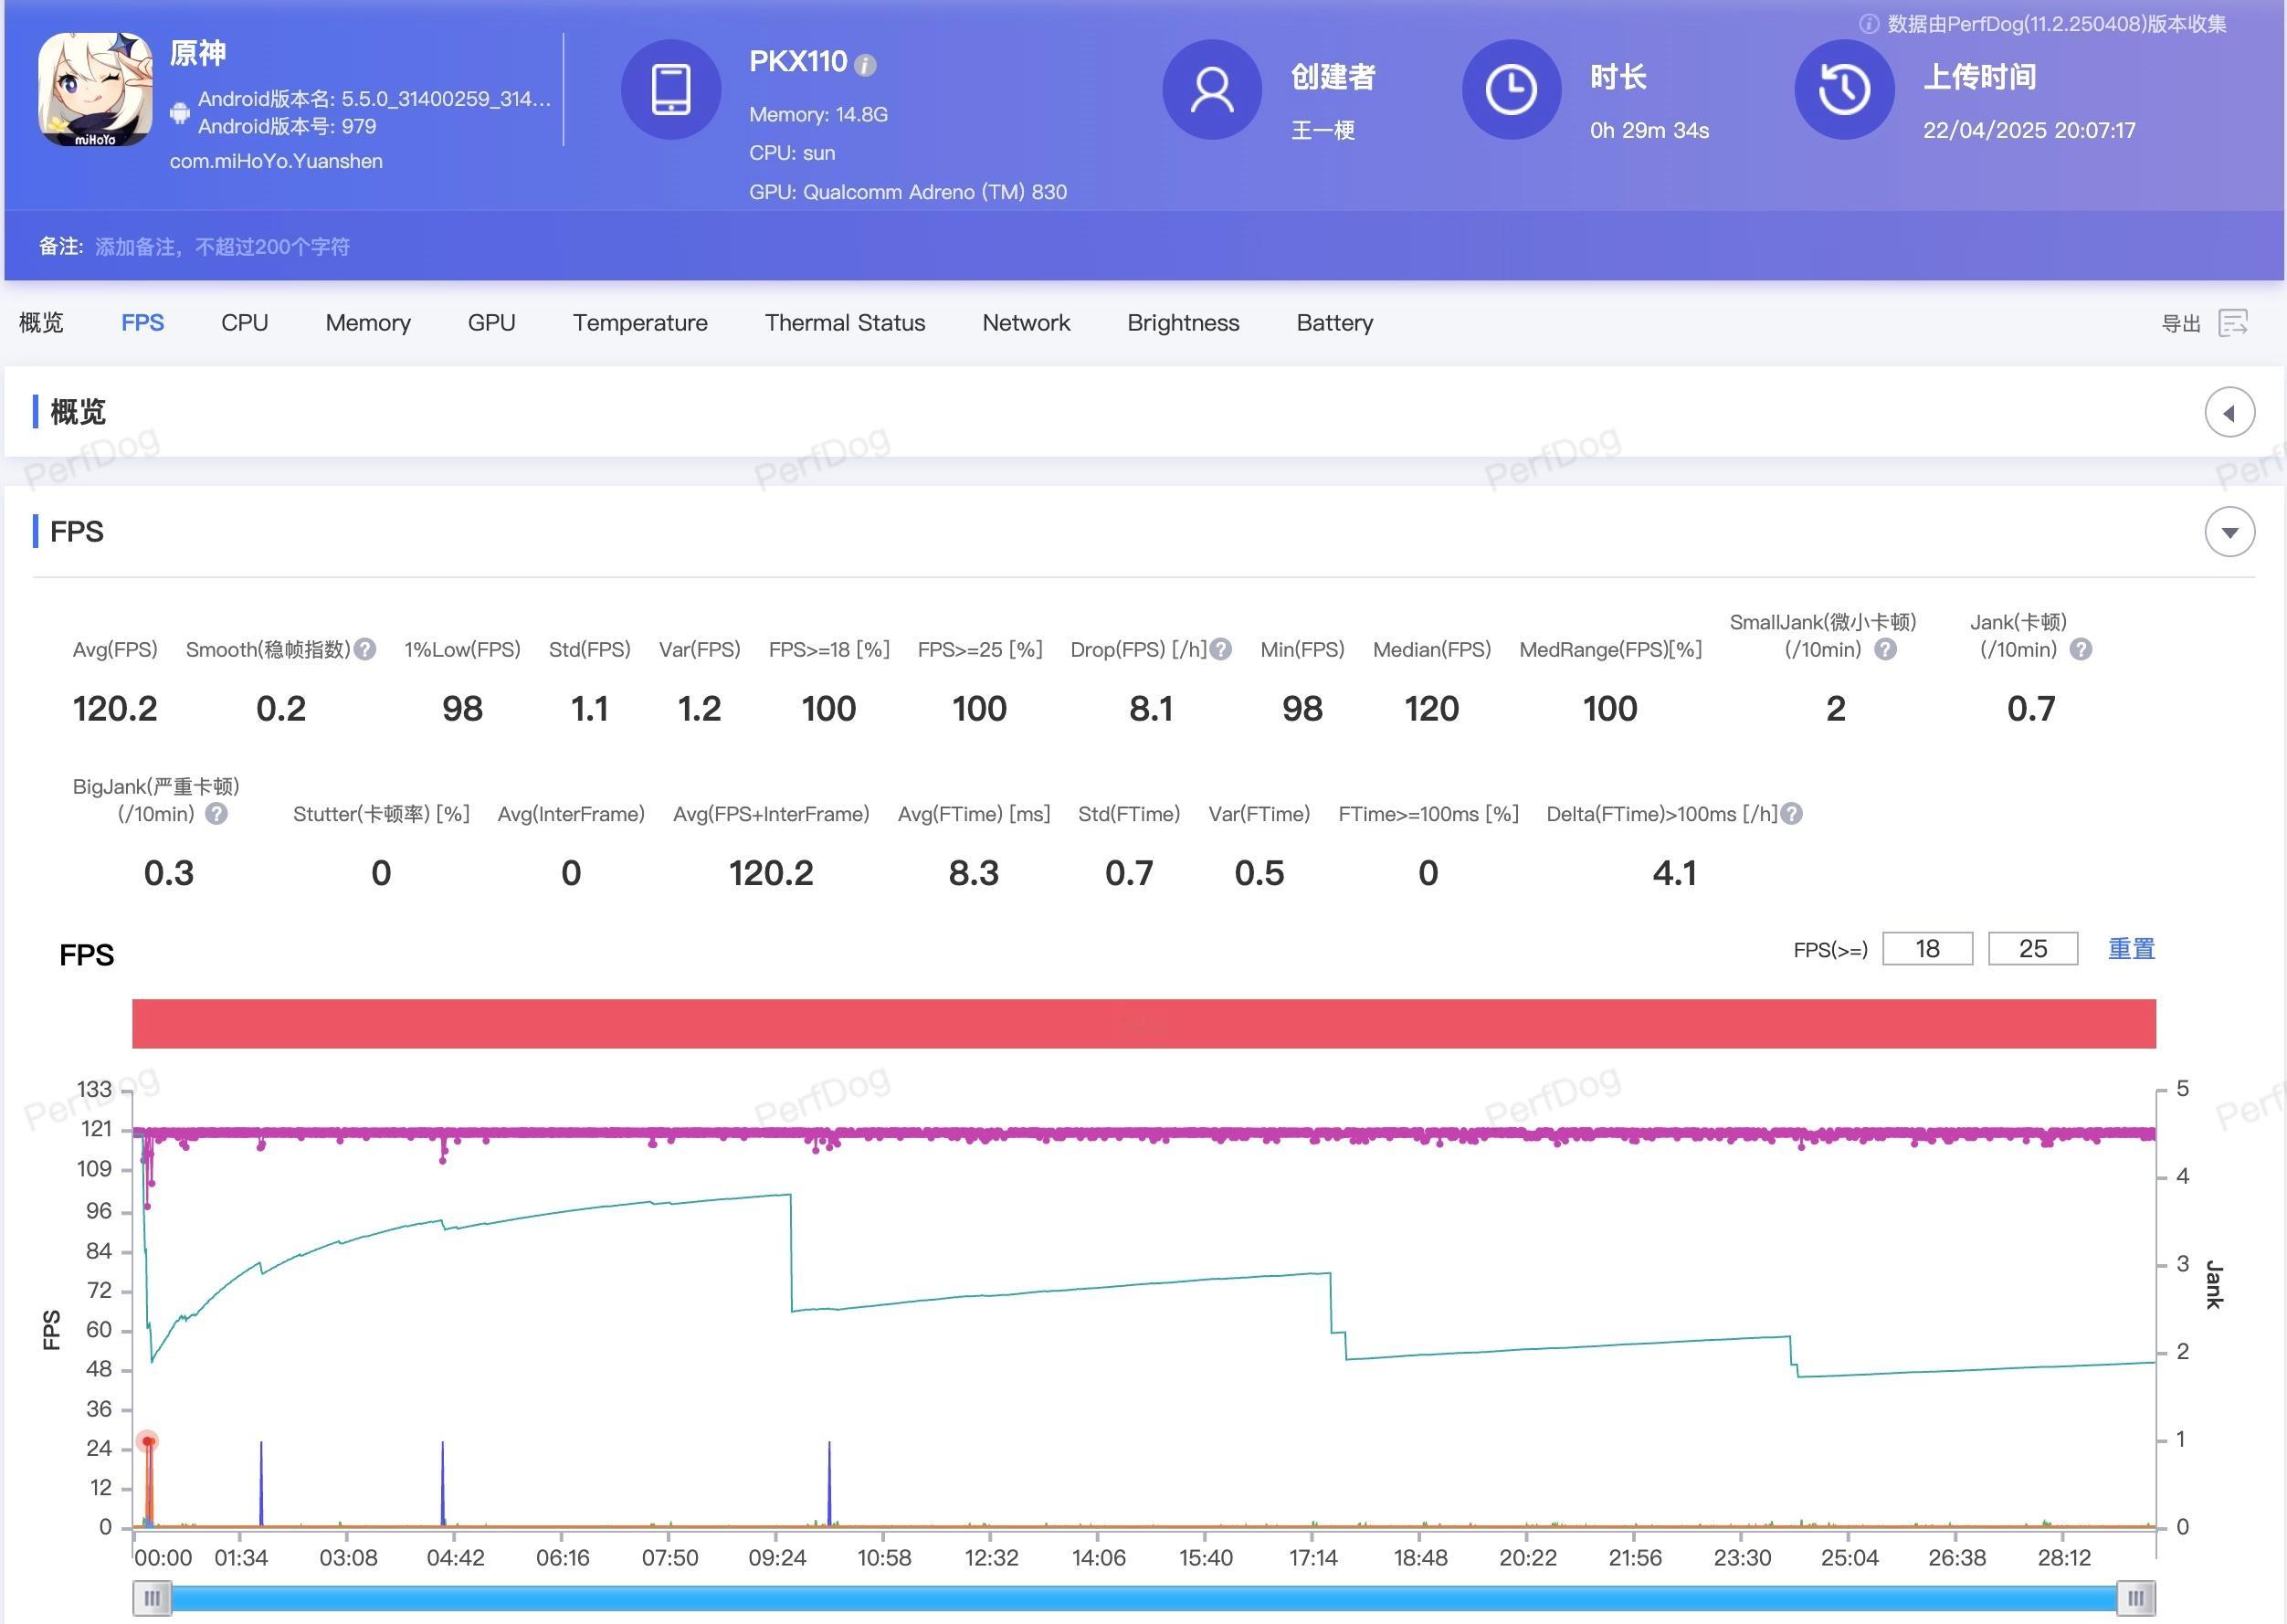Click the Avg(FPS) value 120.2
The height and width of the screenshot is (1624, 2287).
115,708
